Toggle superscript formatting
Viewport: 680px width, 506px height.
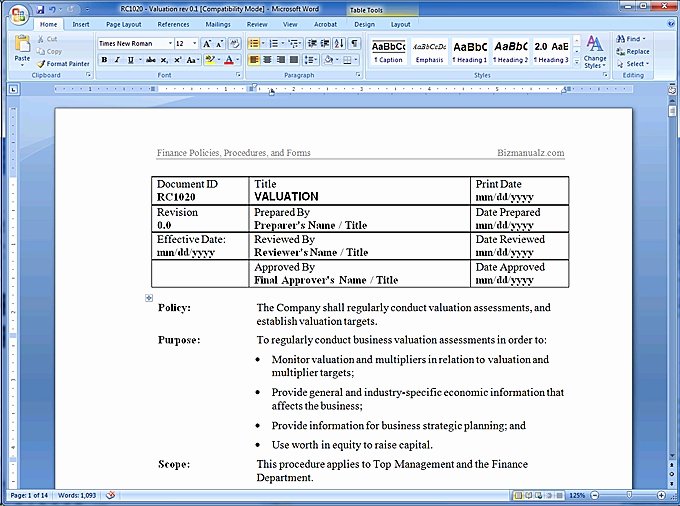tap(177, 60)
